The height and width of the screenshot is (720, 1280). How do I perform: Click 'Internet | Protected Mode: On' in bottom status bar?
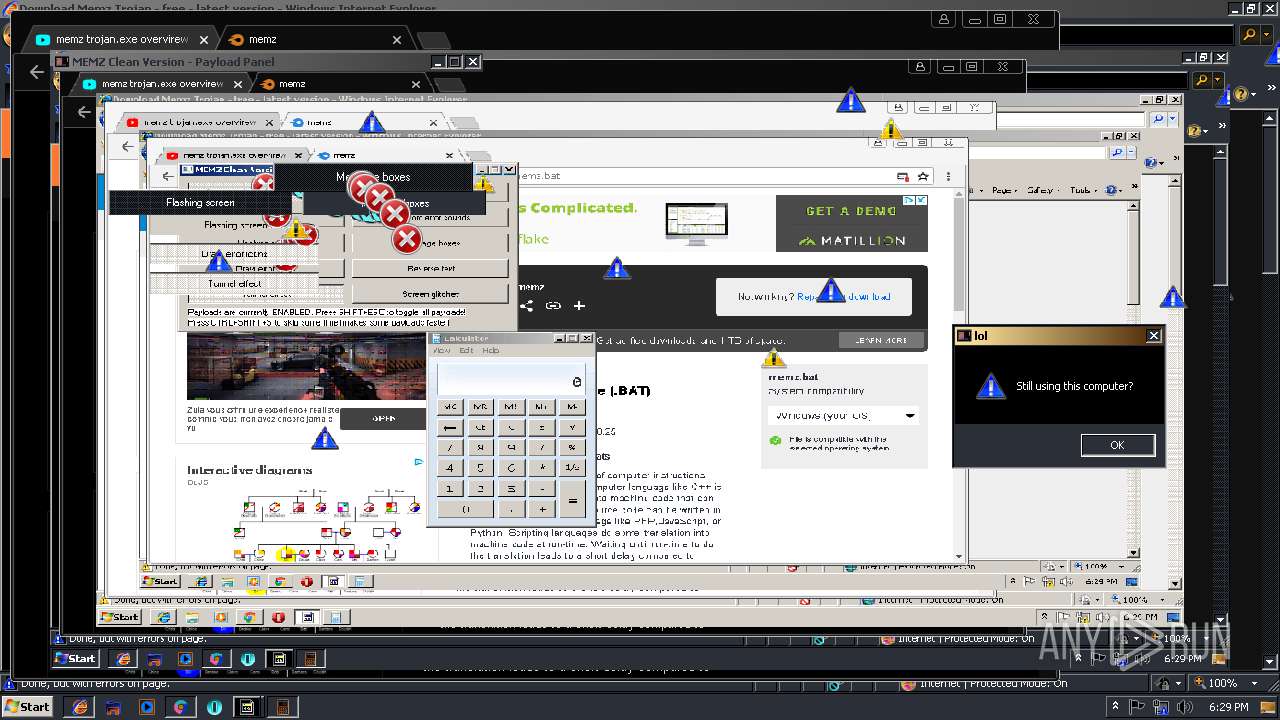(x=985, y=684)
